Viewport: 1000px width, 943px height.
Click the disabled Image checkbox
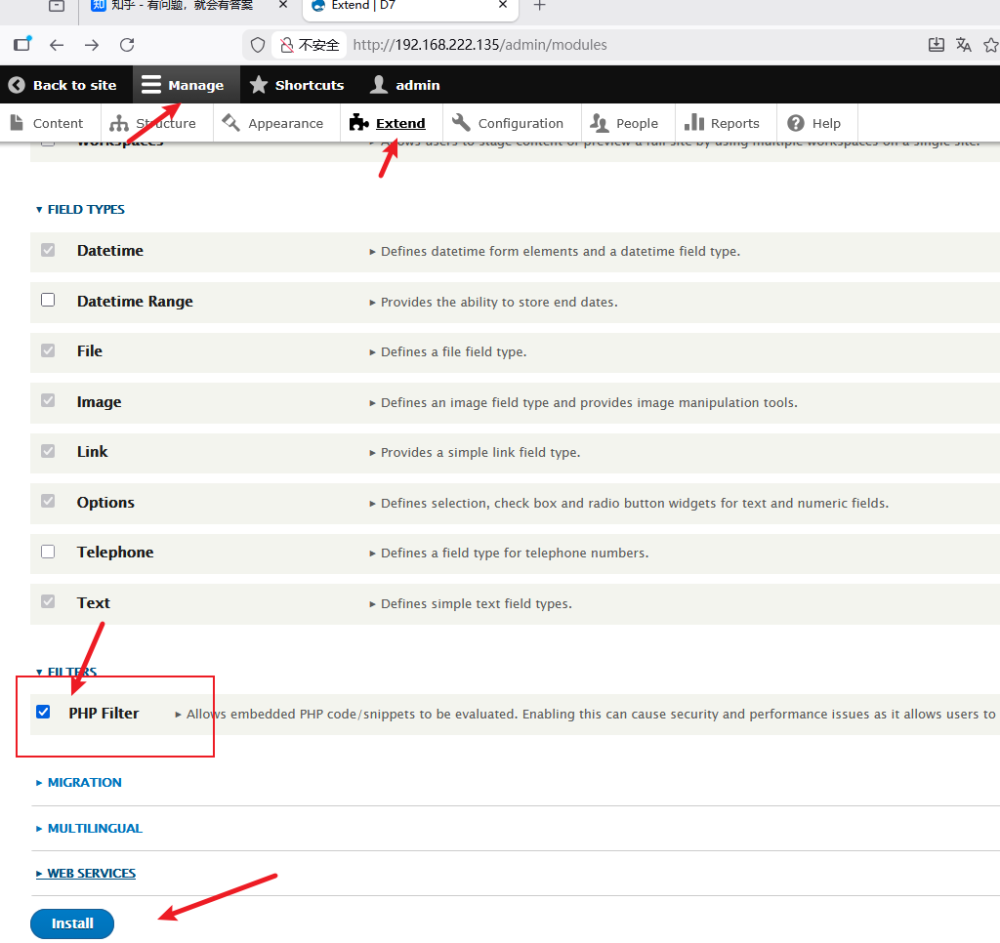coord(48,400)
